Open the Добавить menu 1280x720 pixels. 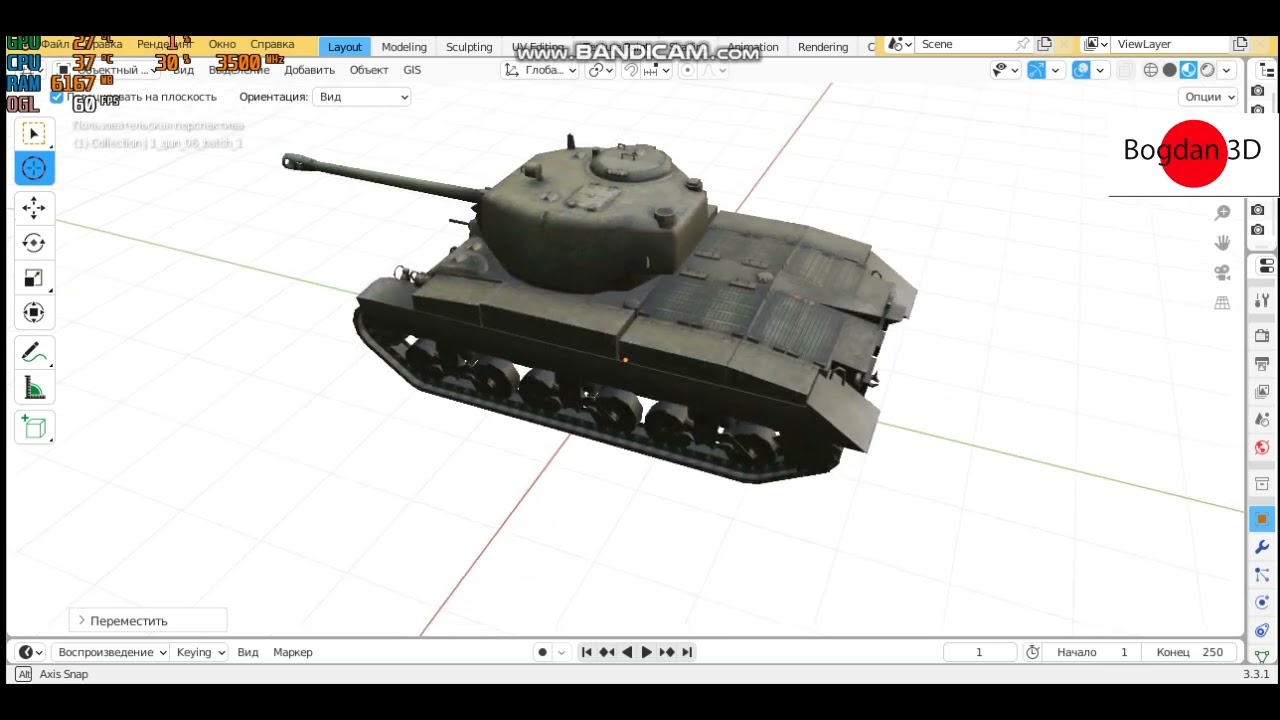[309, 70]
